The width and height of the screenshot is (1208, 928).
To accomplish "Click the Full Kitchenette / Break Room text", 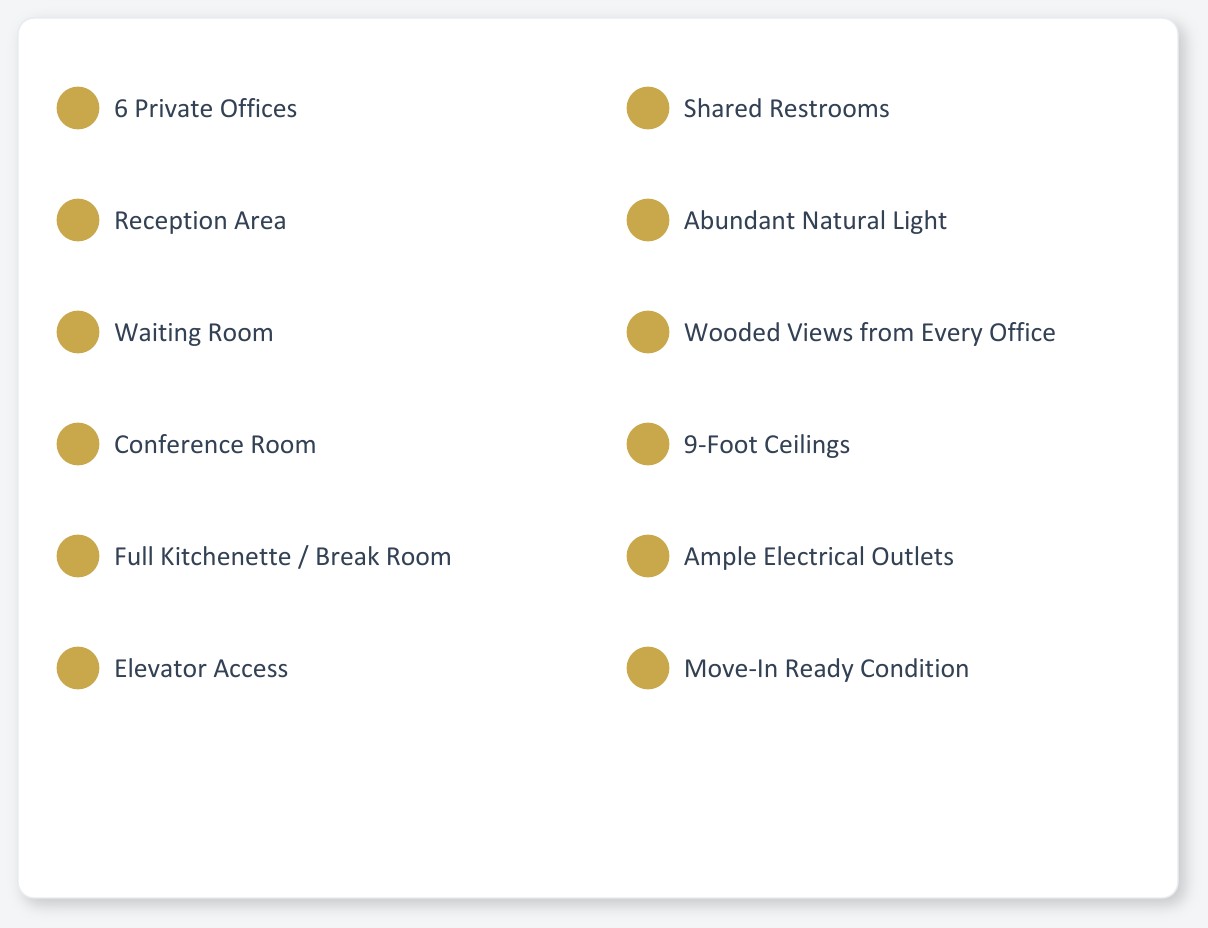I will [x=283, y=556].
